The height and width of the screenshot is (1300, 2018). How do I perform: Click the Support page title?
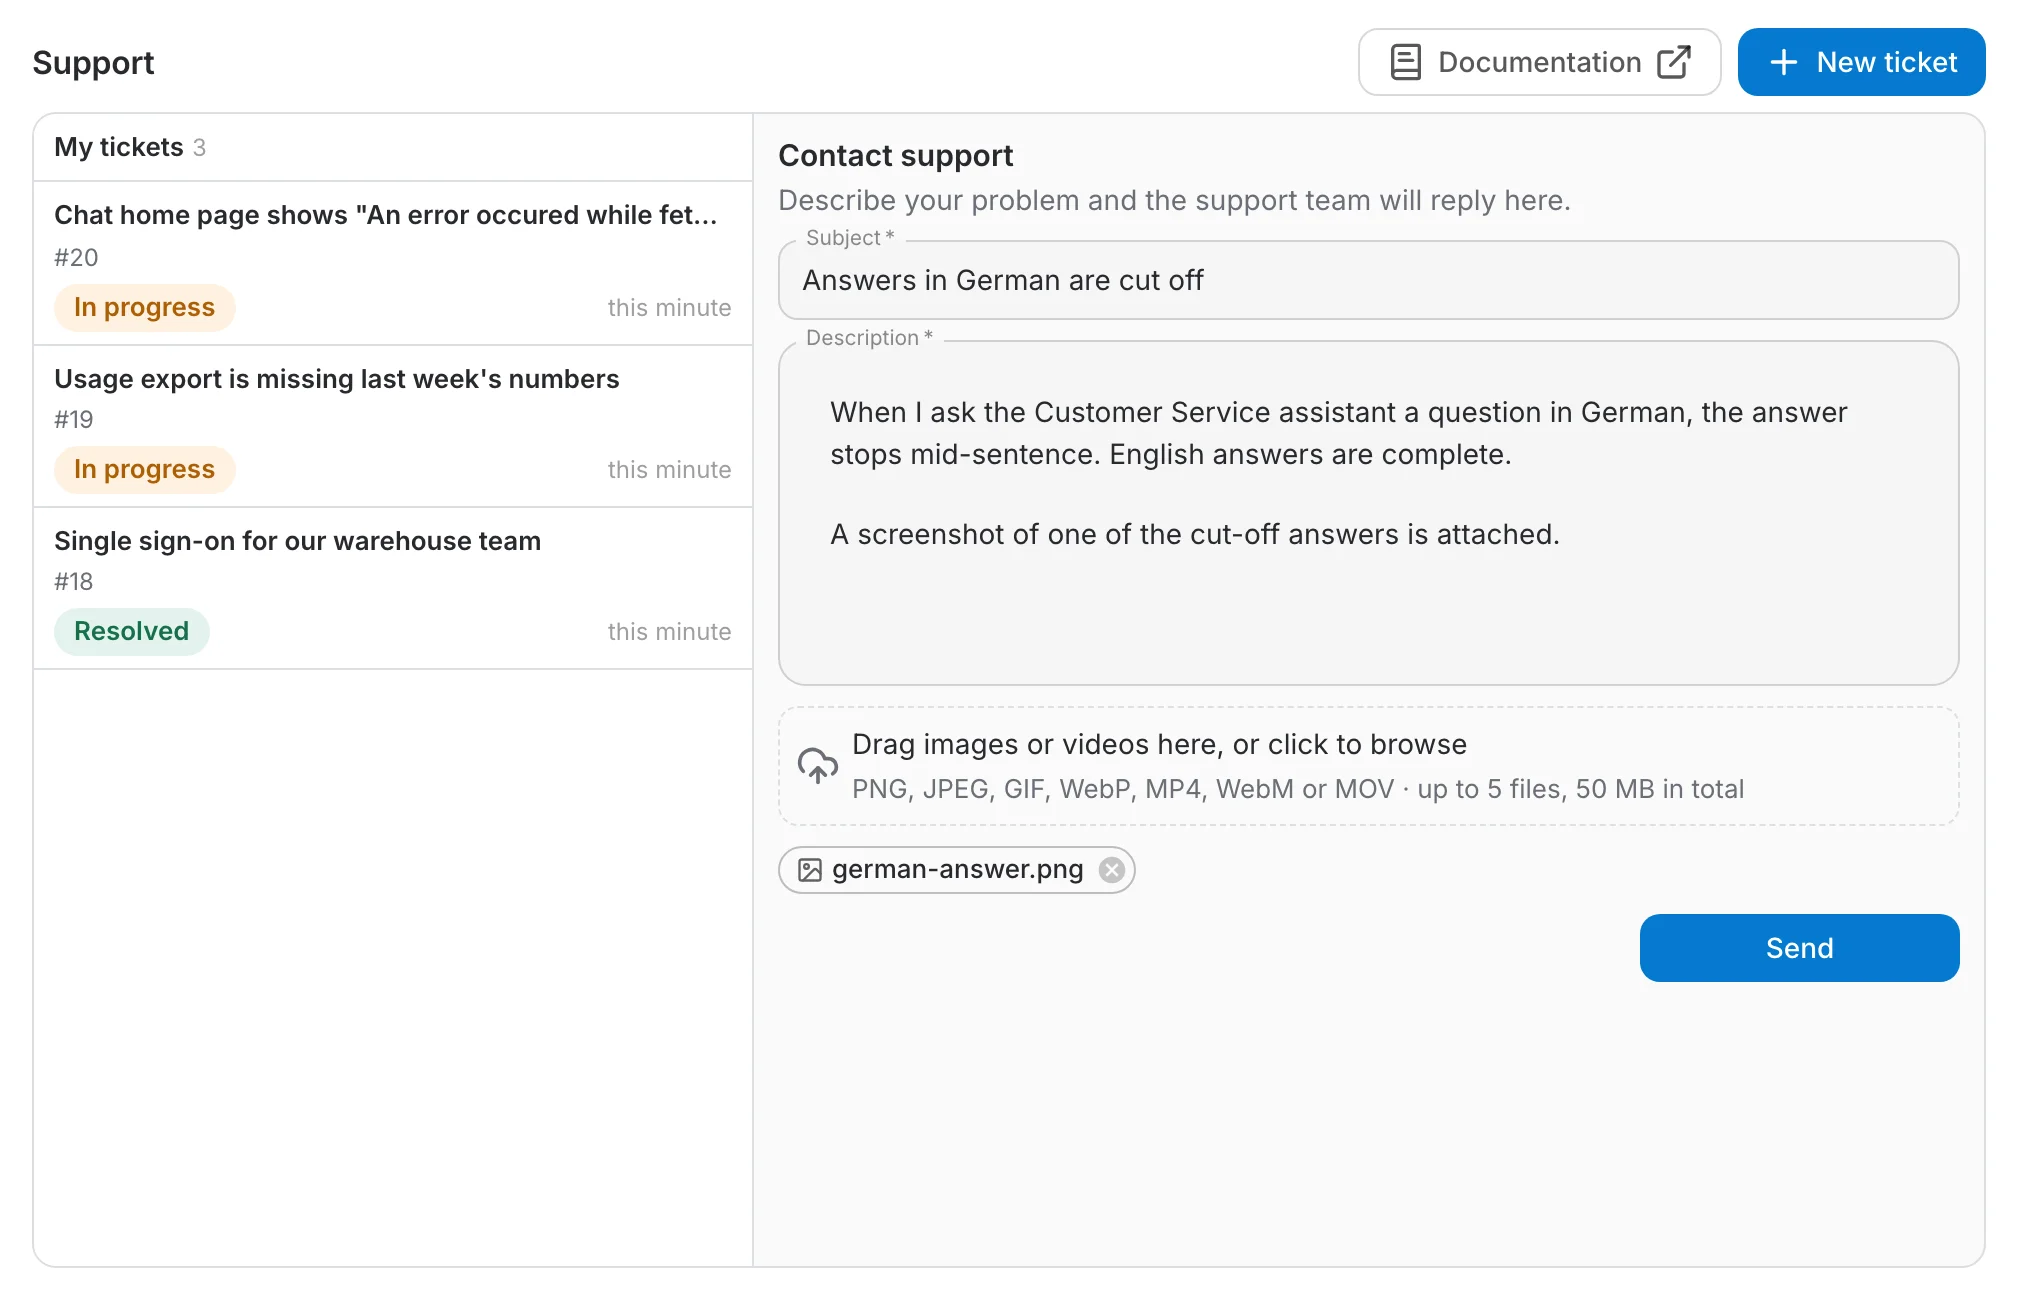(93, 63)
